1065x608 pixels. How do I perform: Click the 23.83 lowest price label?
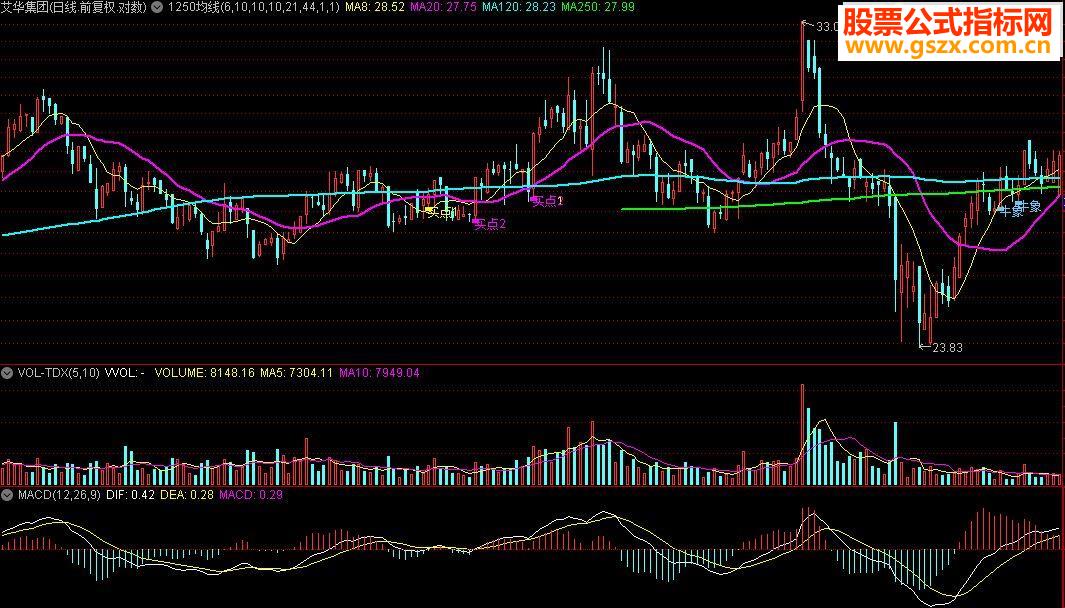[x=947, y=348]
